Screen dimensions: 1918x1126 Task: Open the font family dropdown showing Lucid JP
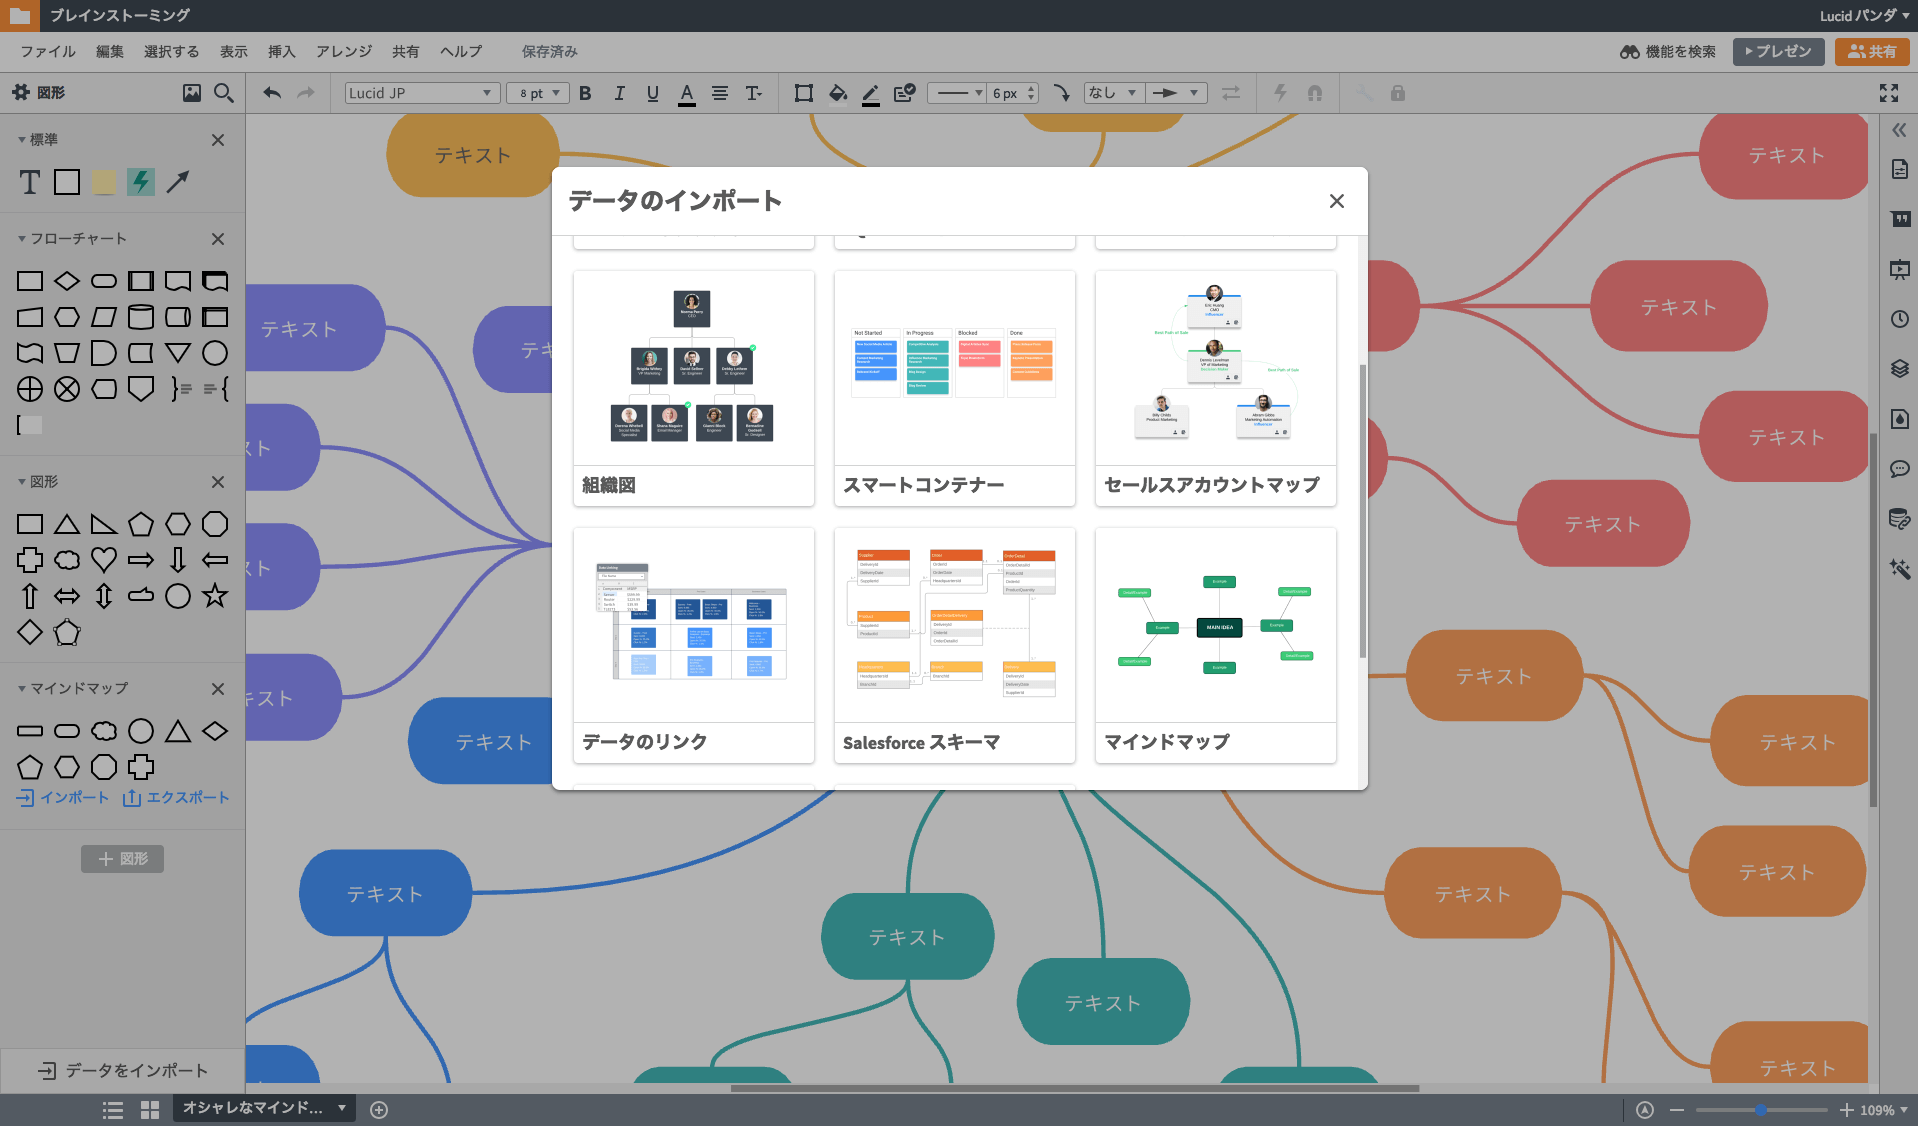click(x=421, y=92)
